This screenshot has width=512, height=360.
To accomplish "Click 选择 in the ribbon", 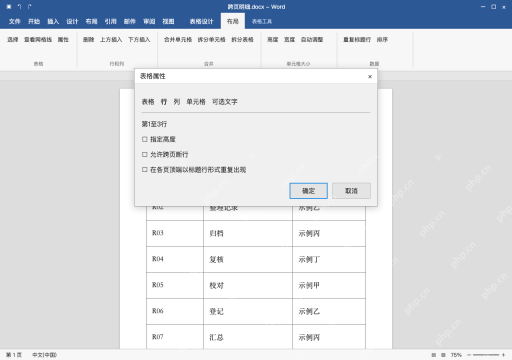I will click(x=13, y=40).
